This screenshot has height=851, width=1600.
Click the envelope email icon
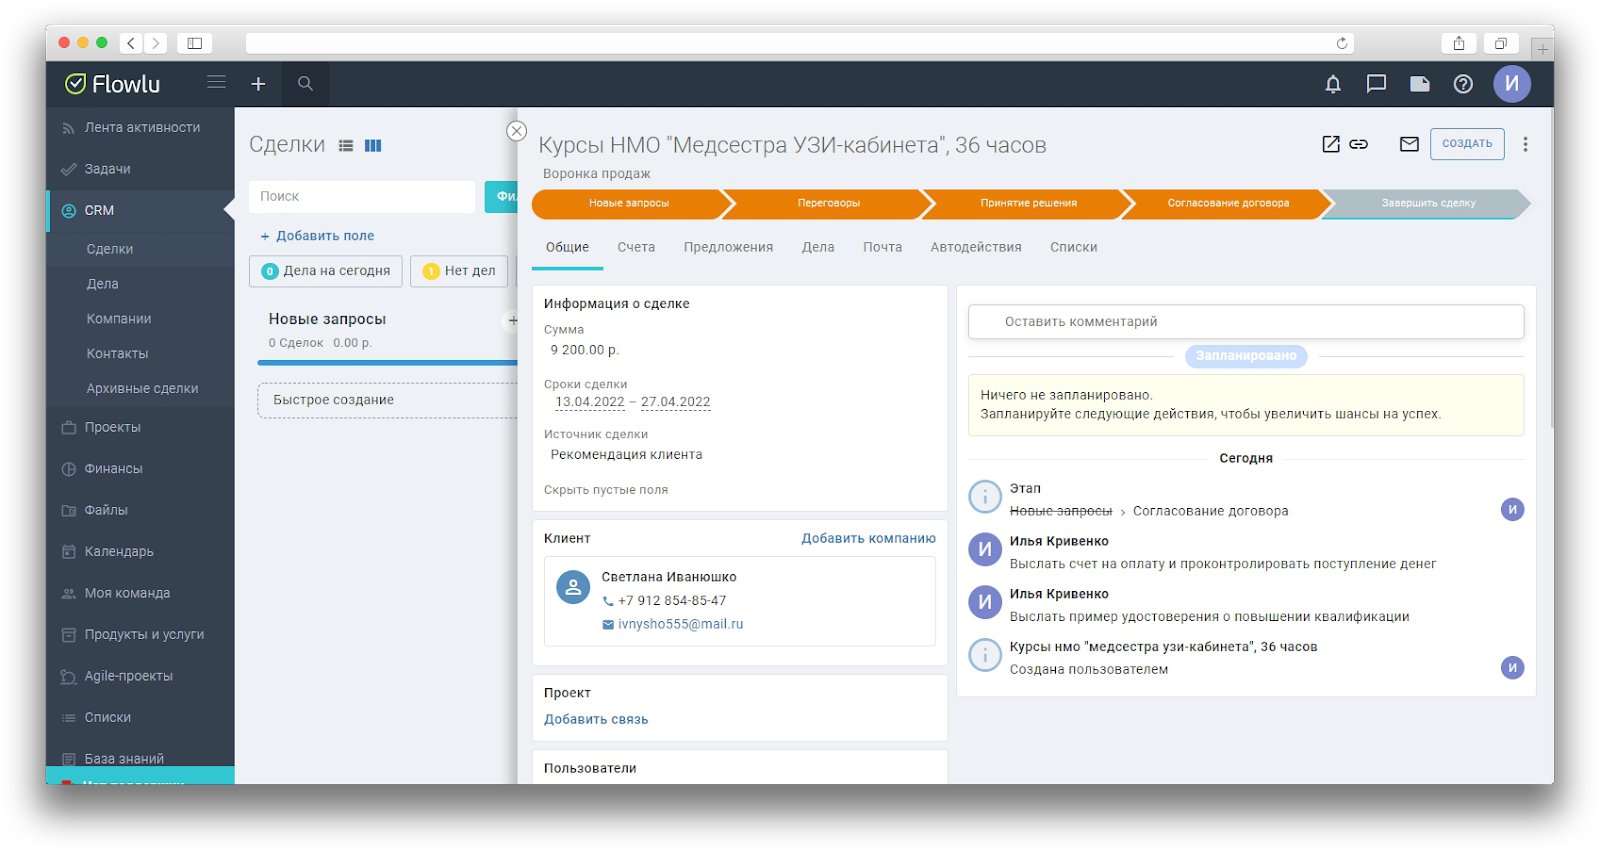click(x=1409, y=144)
